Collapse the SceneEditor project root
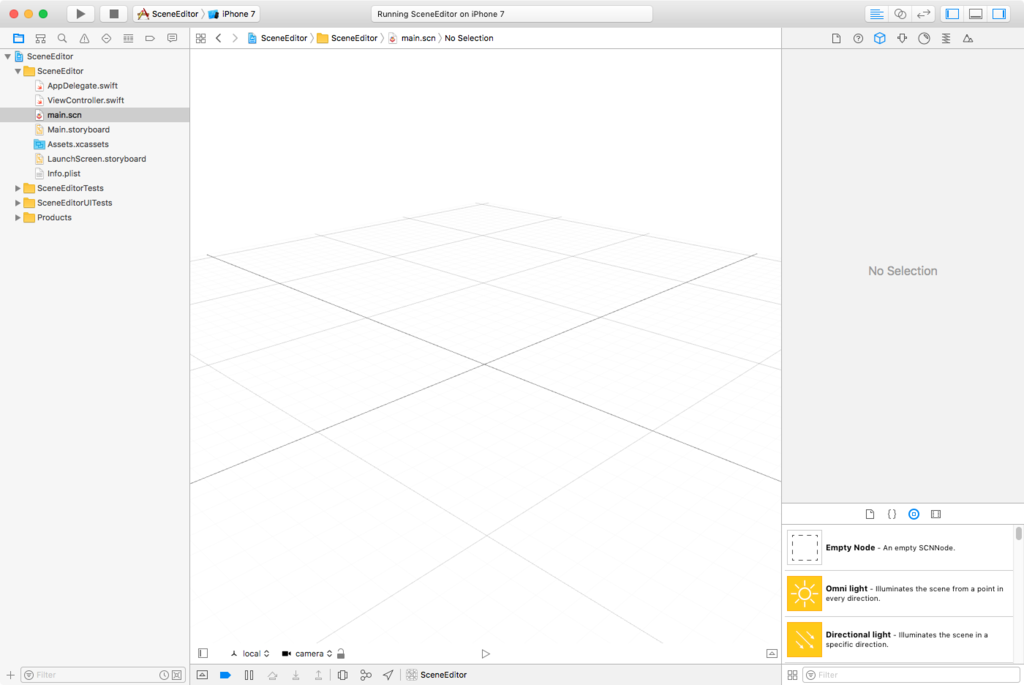Screen dimensions: 1024x685 [x=8, y=57]
